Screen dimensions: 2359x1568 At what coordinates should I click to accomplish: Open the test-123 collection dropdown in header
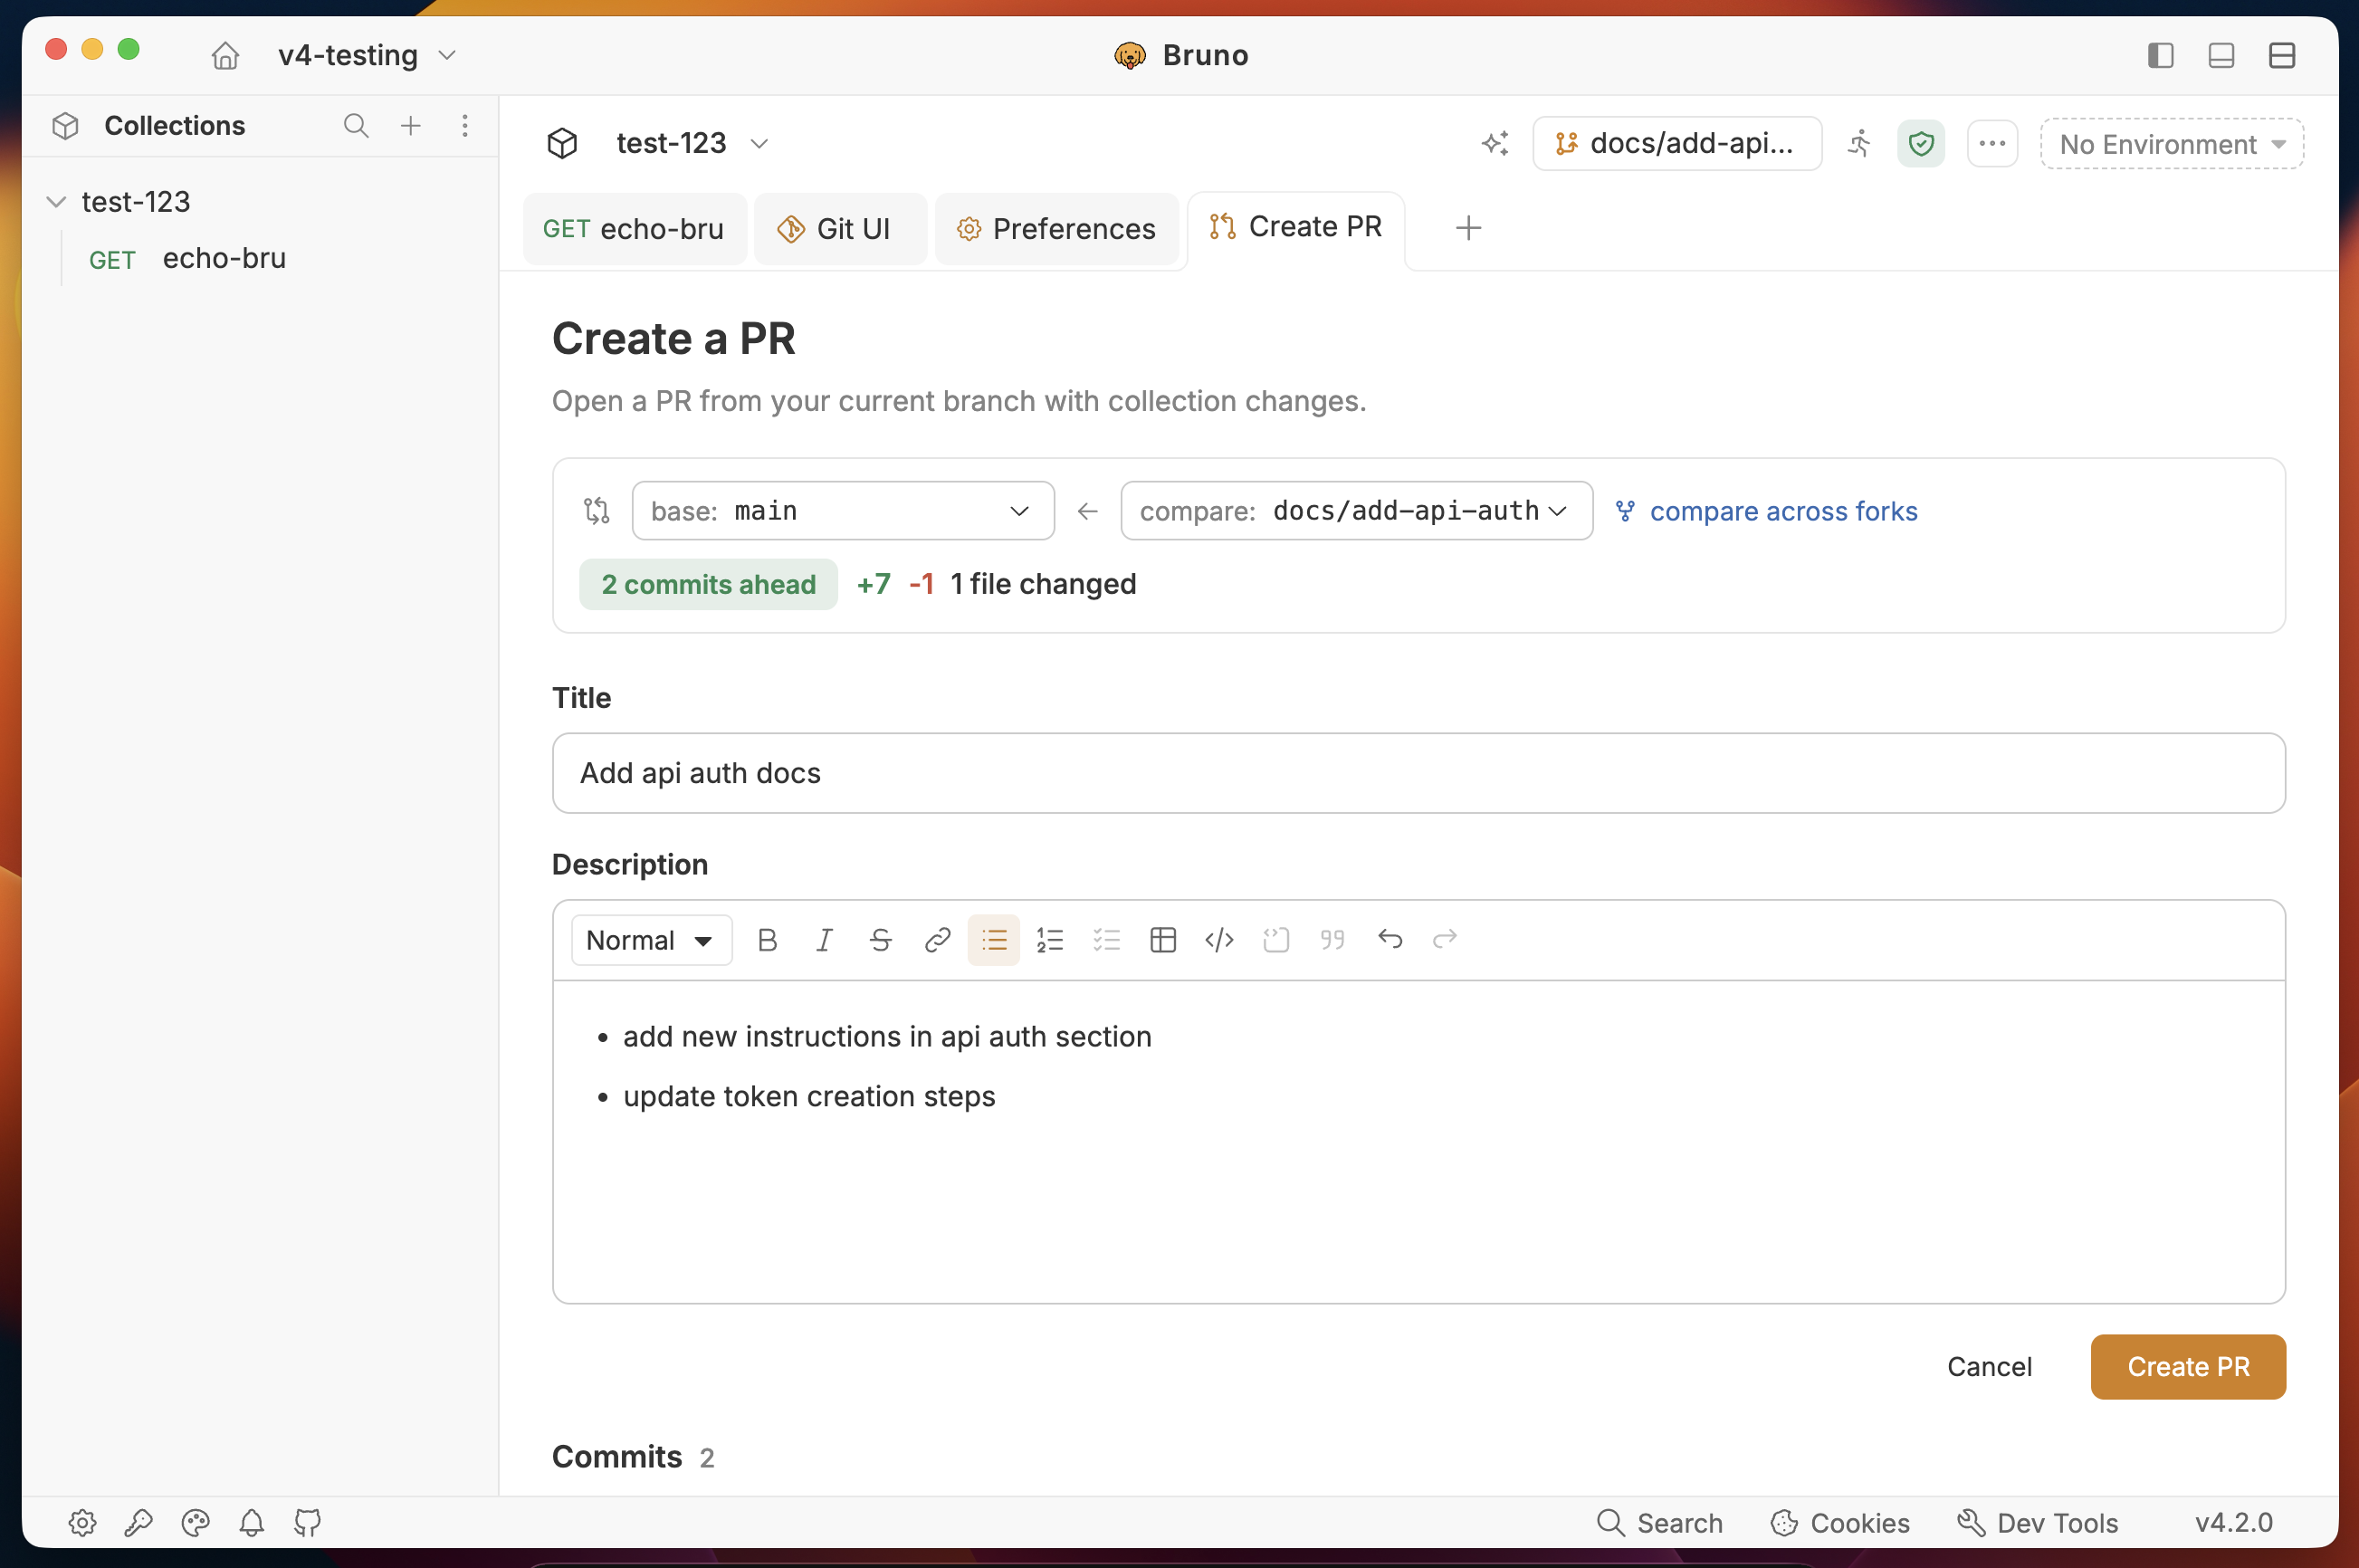tap(693, 144)
